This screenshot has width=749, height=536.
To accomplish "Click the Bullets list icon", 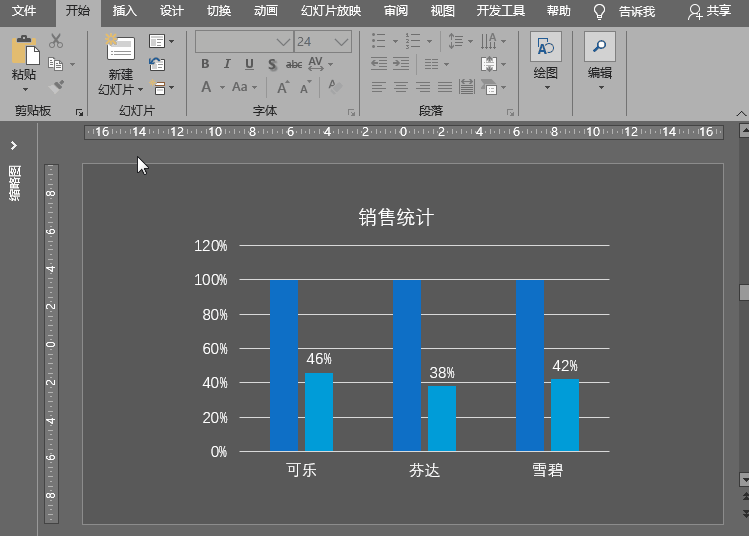I will point(378,41).
